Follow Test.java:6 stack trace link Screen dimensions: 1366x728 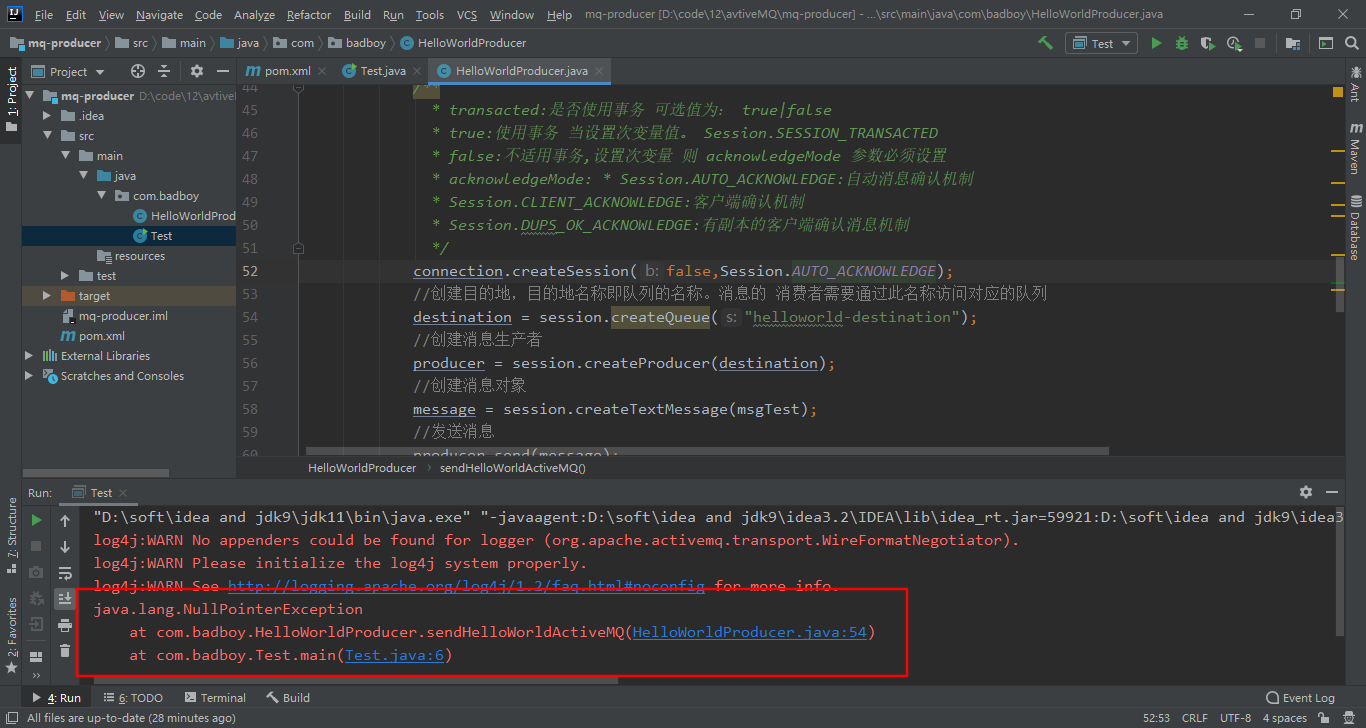click(x=394, y=655)
